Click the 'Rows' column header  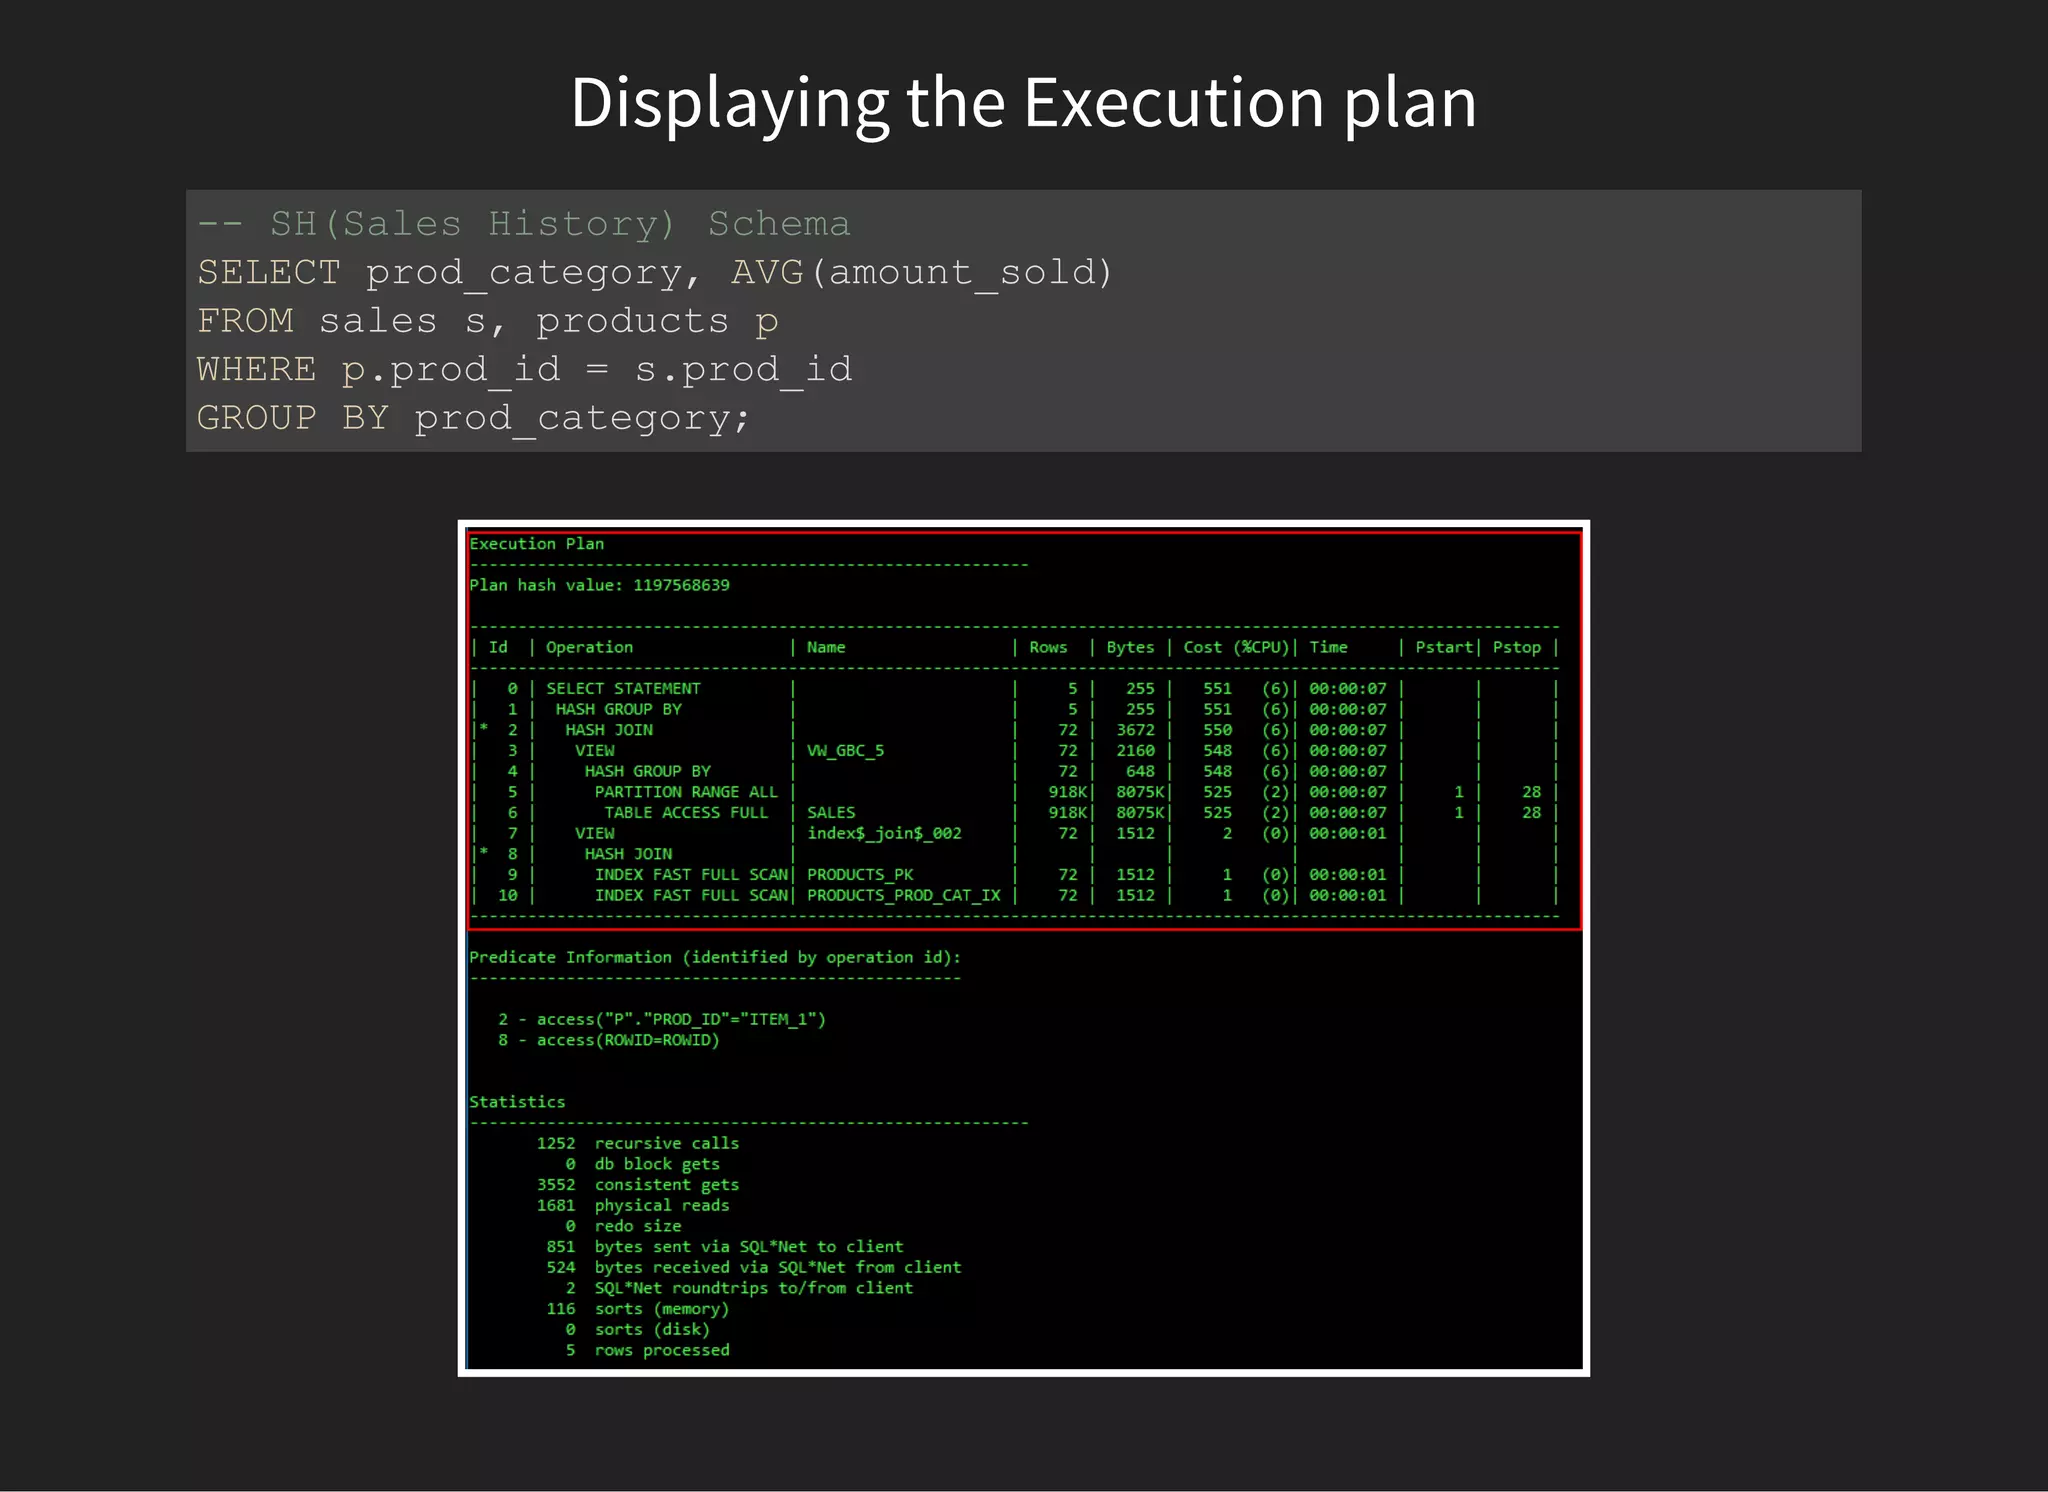(1048, 647)
